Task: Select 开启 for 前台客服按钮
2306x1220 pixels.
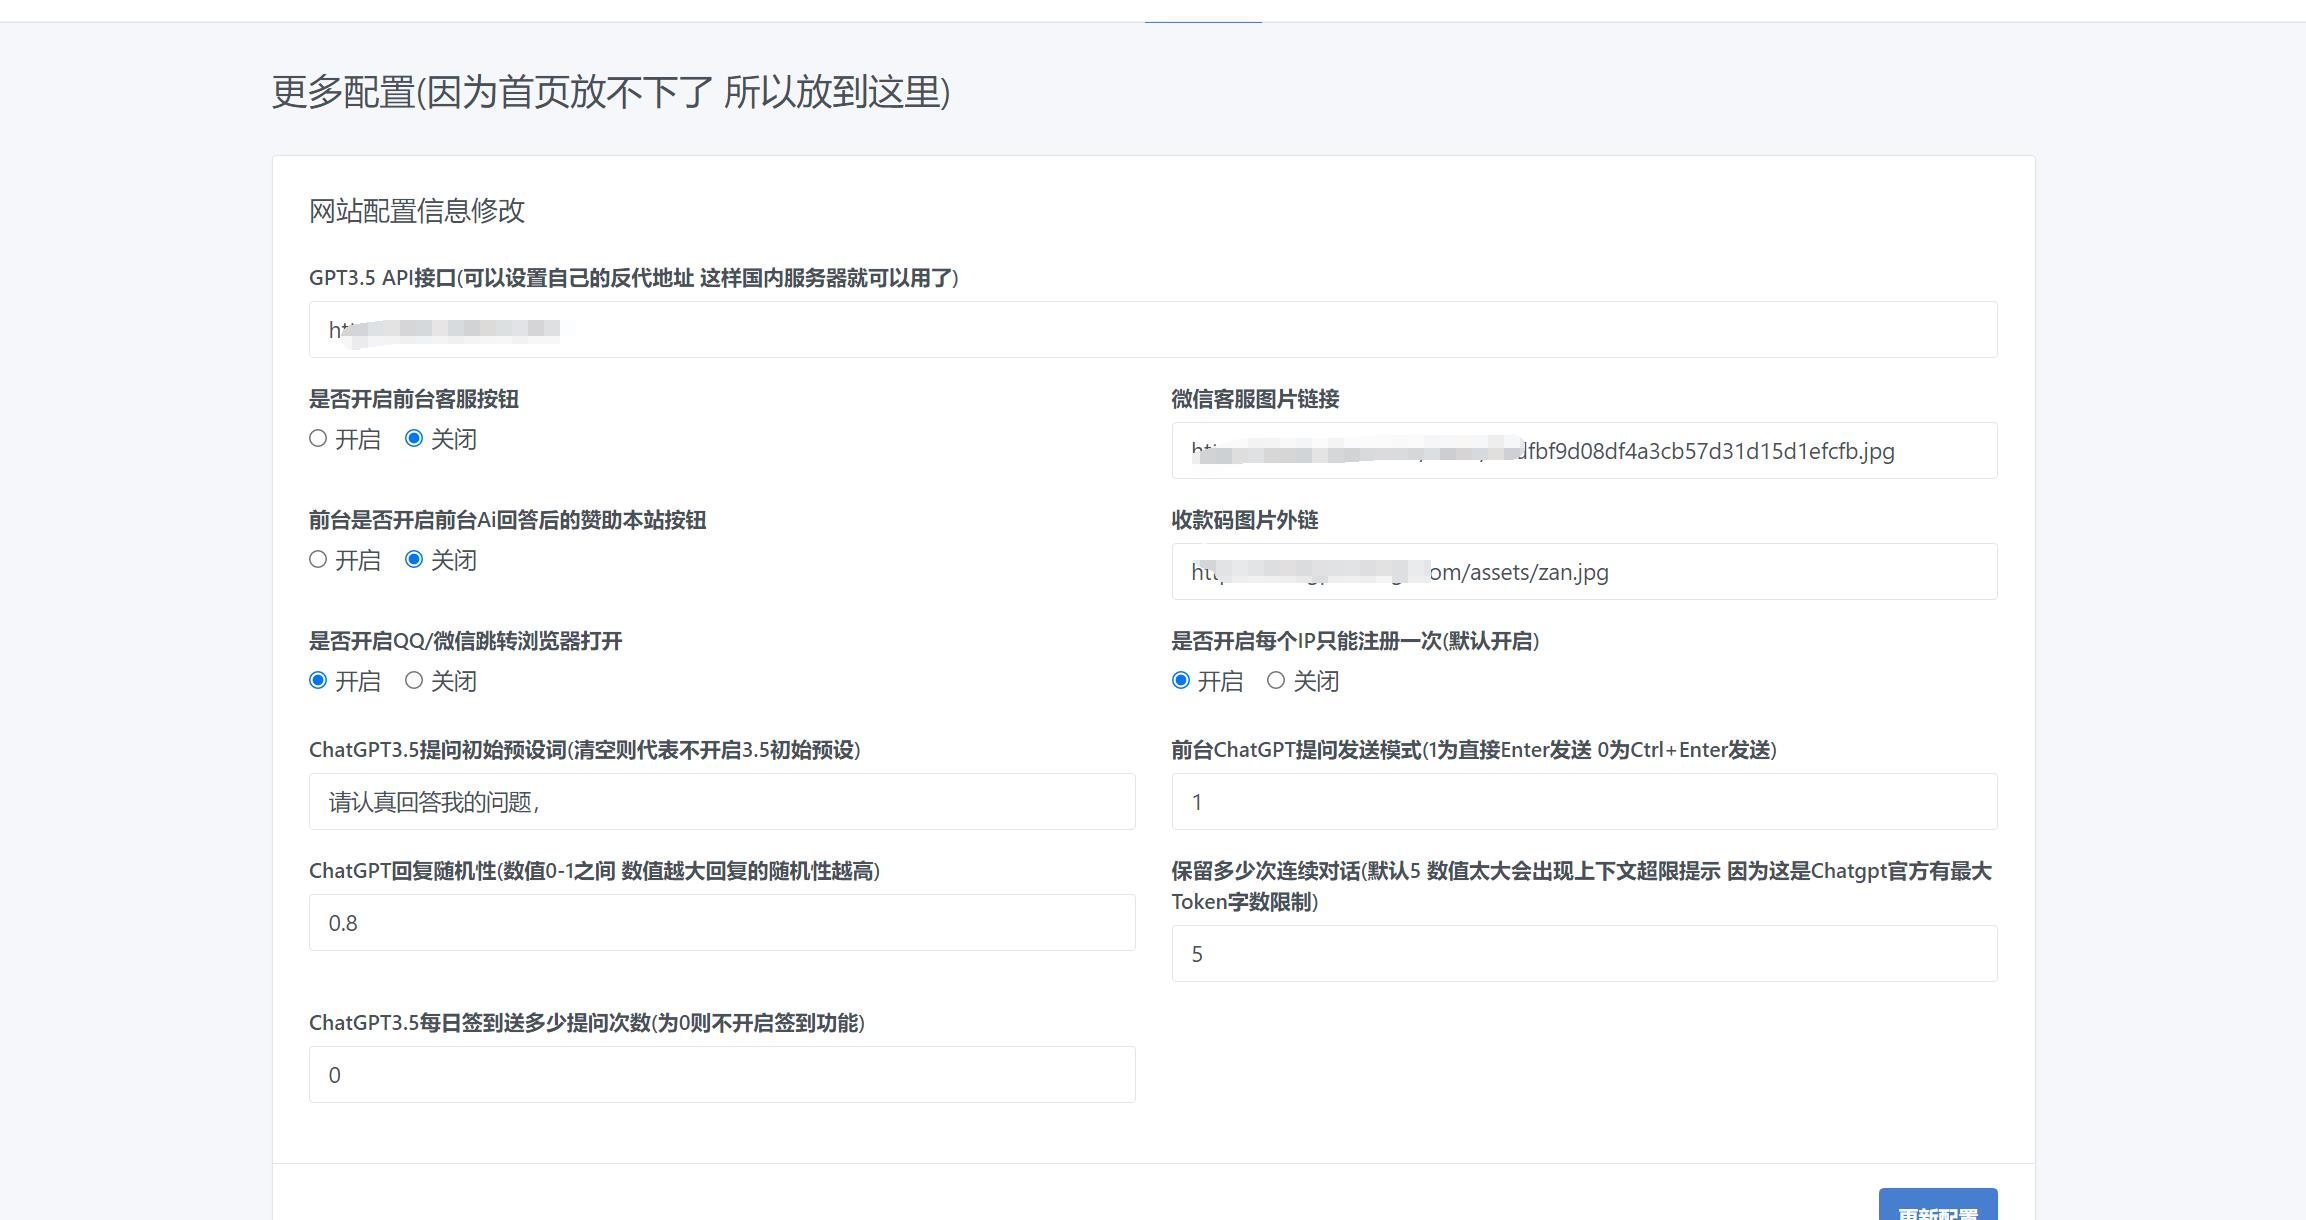Action: pos(318,438)
